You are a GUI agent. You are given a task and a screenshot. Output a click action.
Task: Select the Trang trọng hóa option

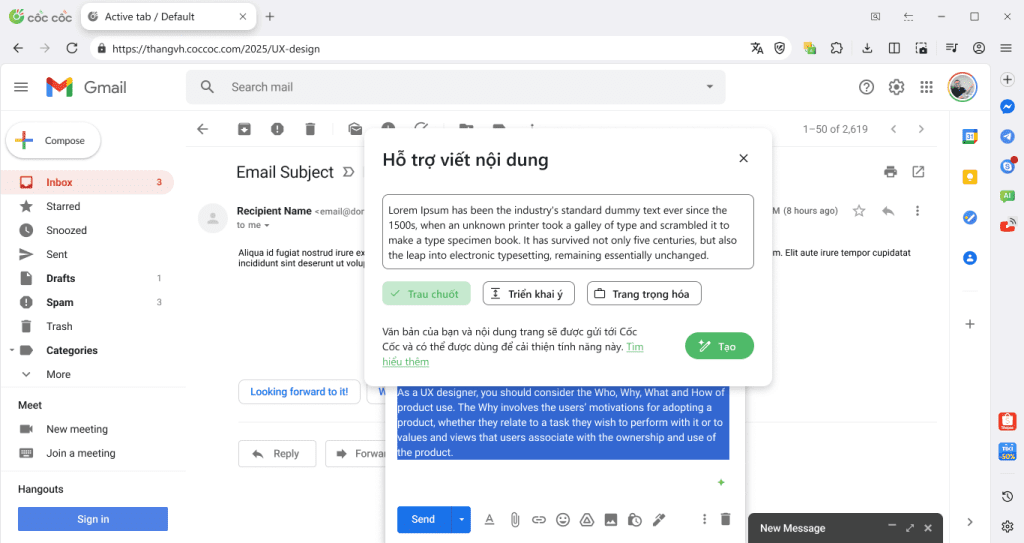(644, 294)
